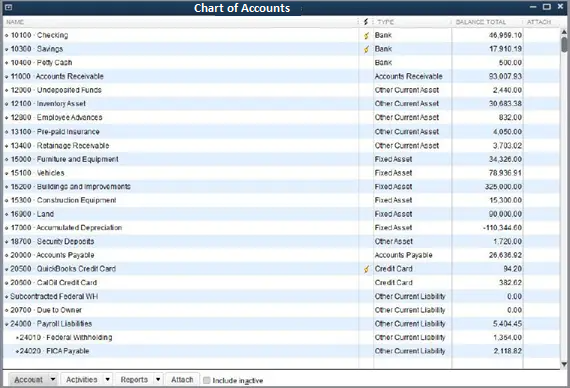
Task: Select the 16900 Land account
Action: [x=281, y=214]
